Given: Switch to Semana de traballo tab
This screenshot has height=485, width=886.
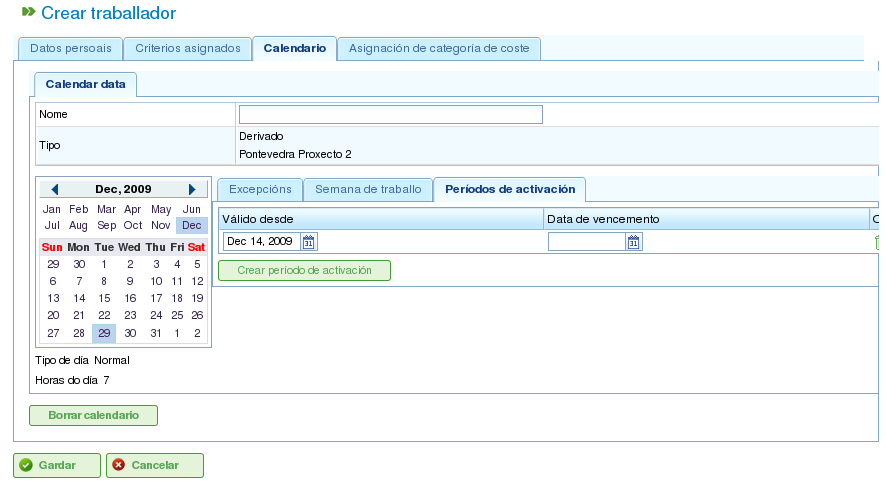Looking at the screenshot, I should [368, 189].
